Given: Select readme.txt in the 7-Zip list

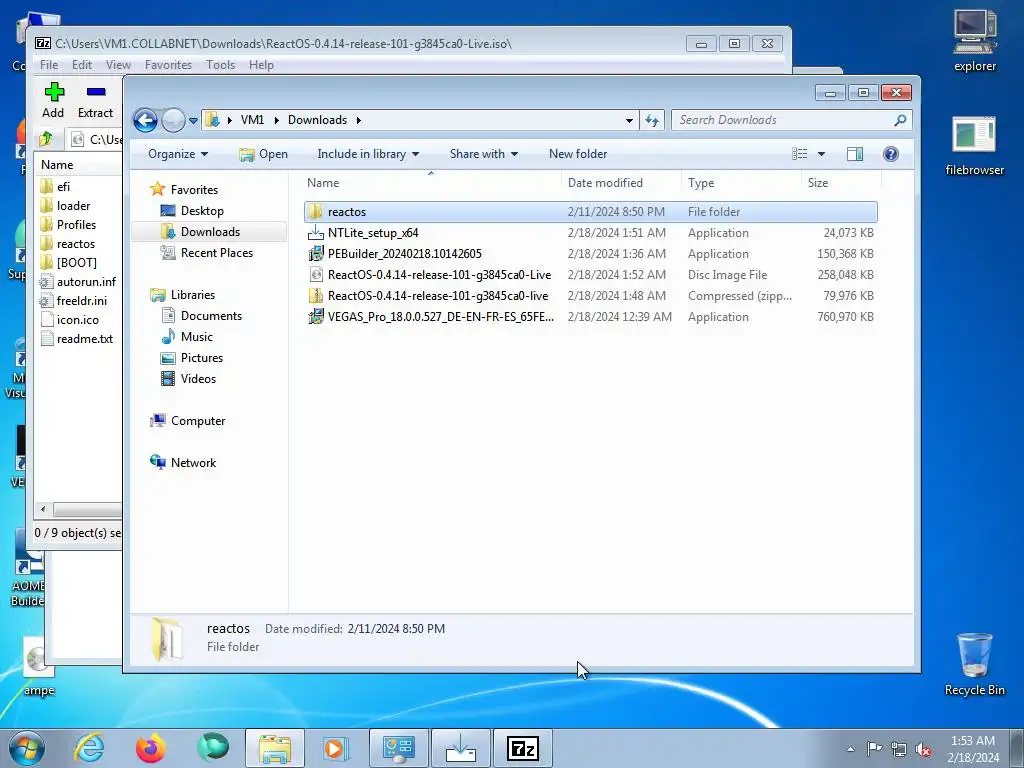Looking at the screenshot, I should click(x=84, y=339).
